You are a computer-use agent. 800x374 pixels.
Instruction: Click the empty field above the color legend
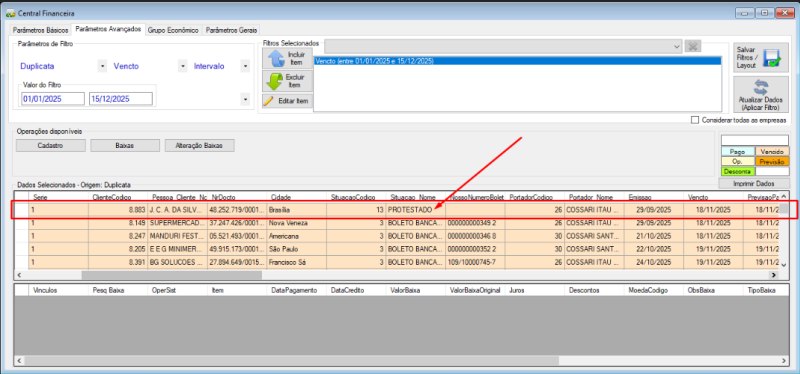click(x=755, y=140)
